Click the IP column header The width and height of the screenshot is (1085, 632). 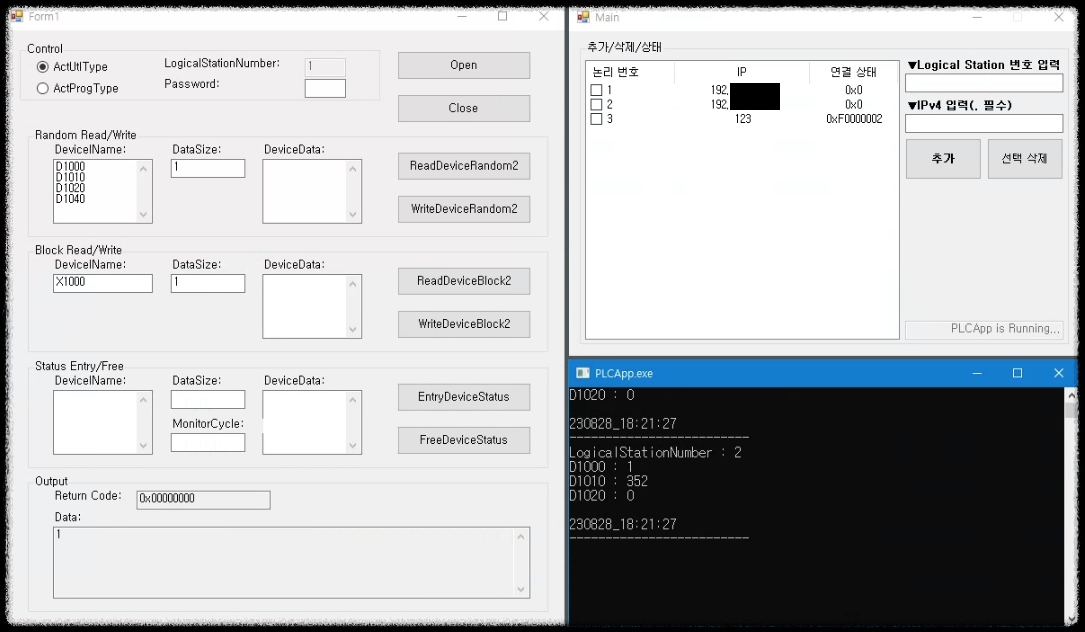[x=742, y=71]
